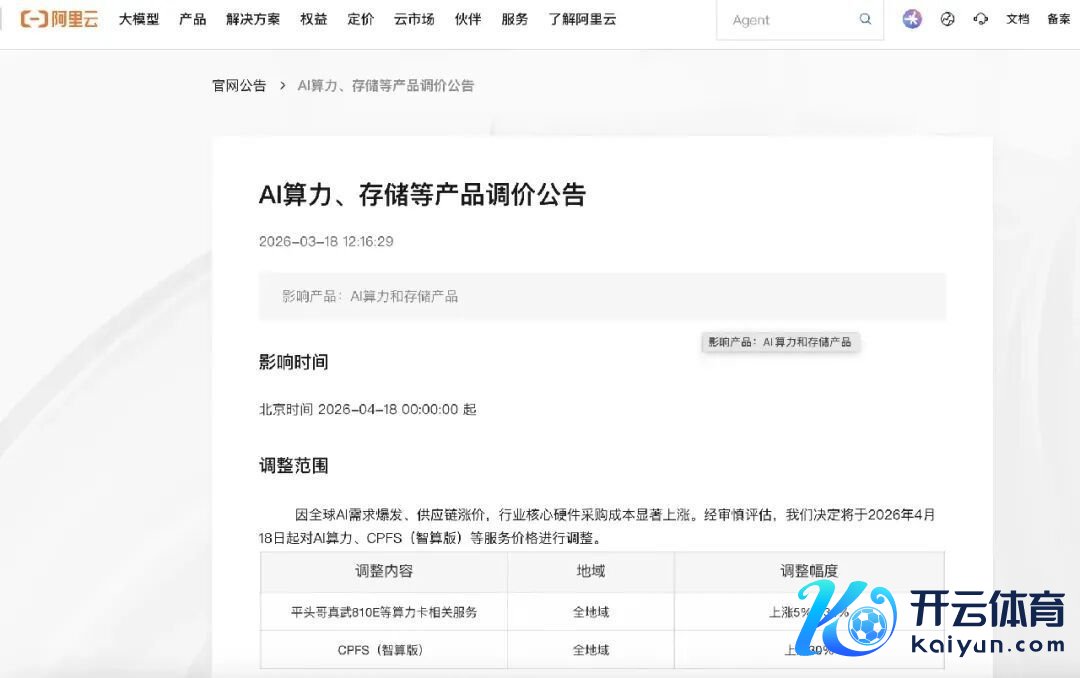Viewport: 1080px width, 678px height.
Task: Open the 产品 navigation menu
Action: [193, 19]
